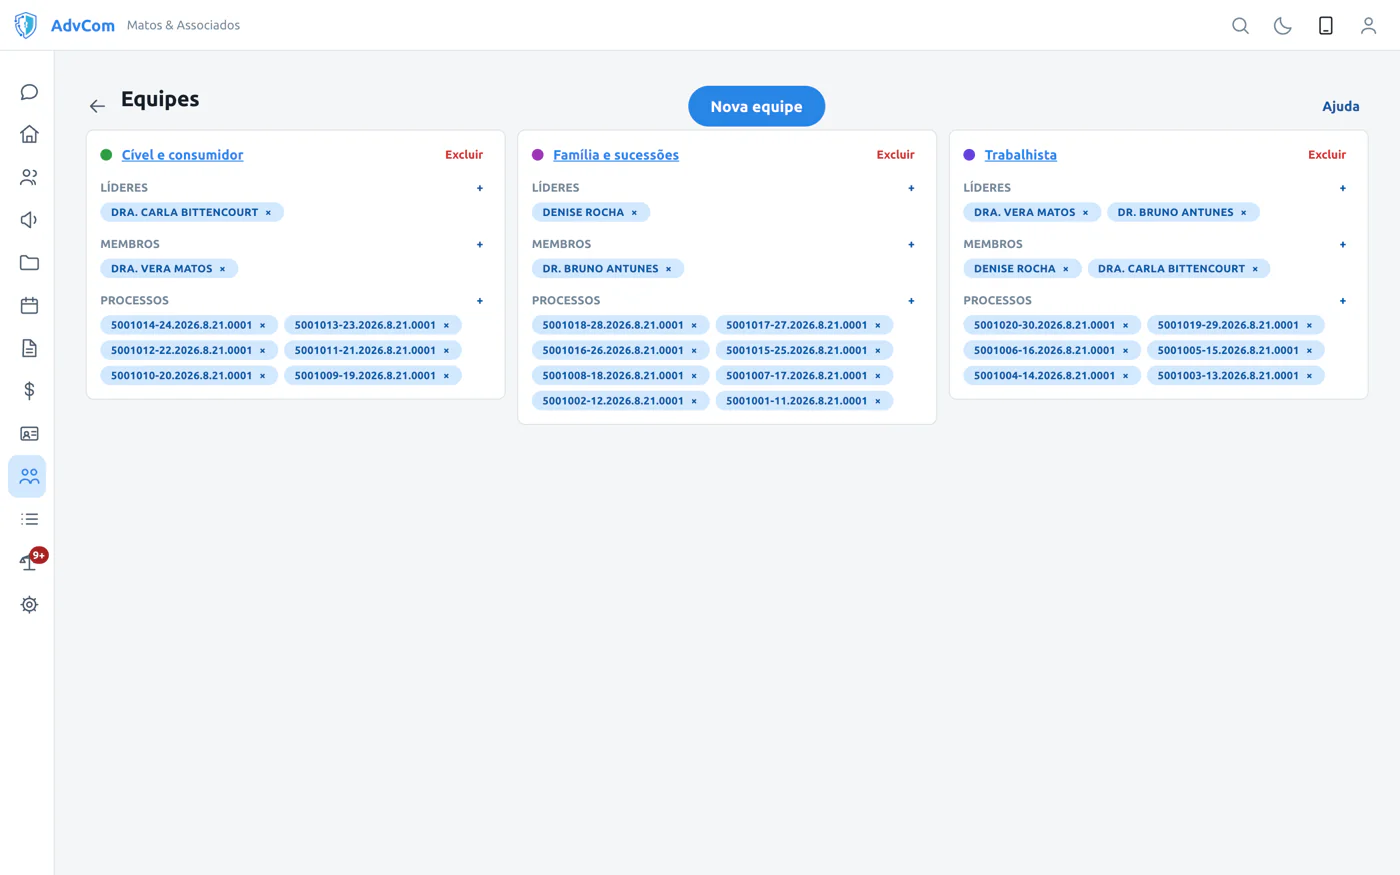
Task: Select the highlighted teams icon in sidebar
Action: (x=28, y=477)
